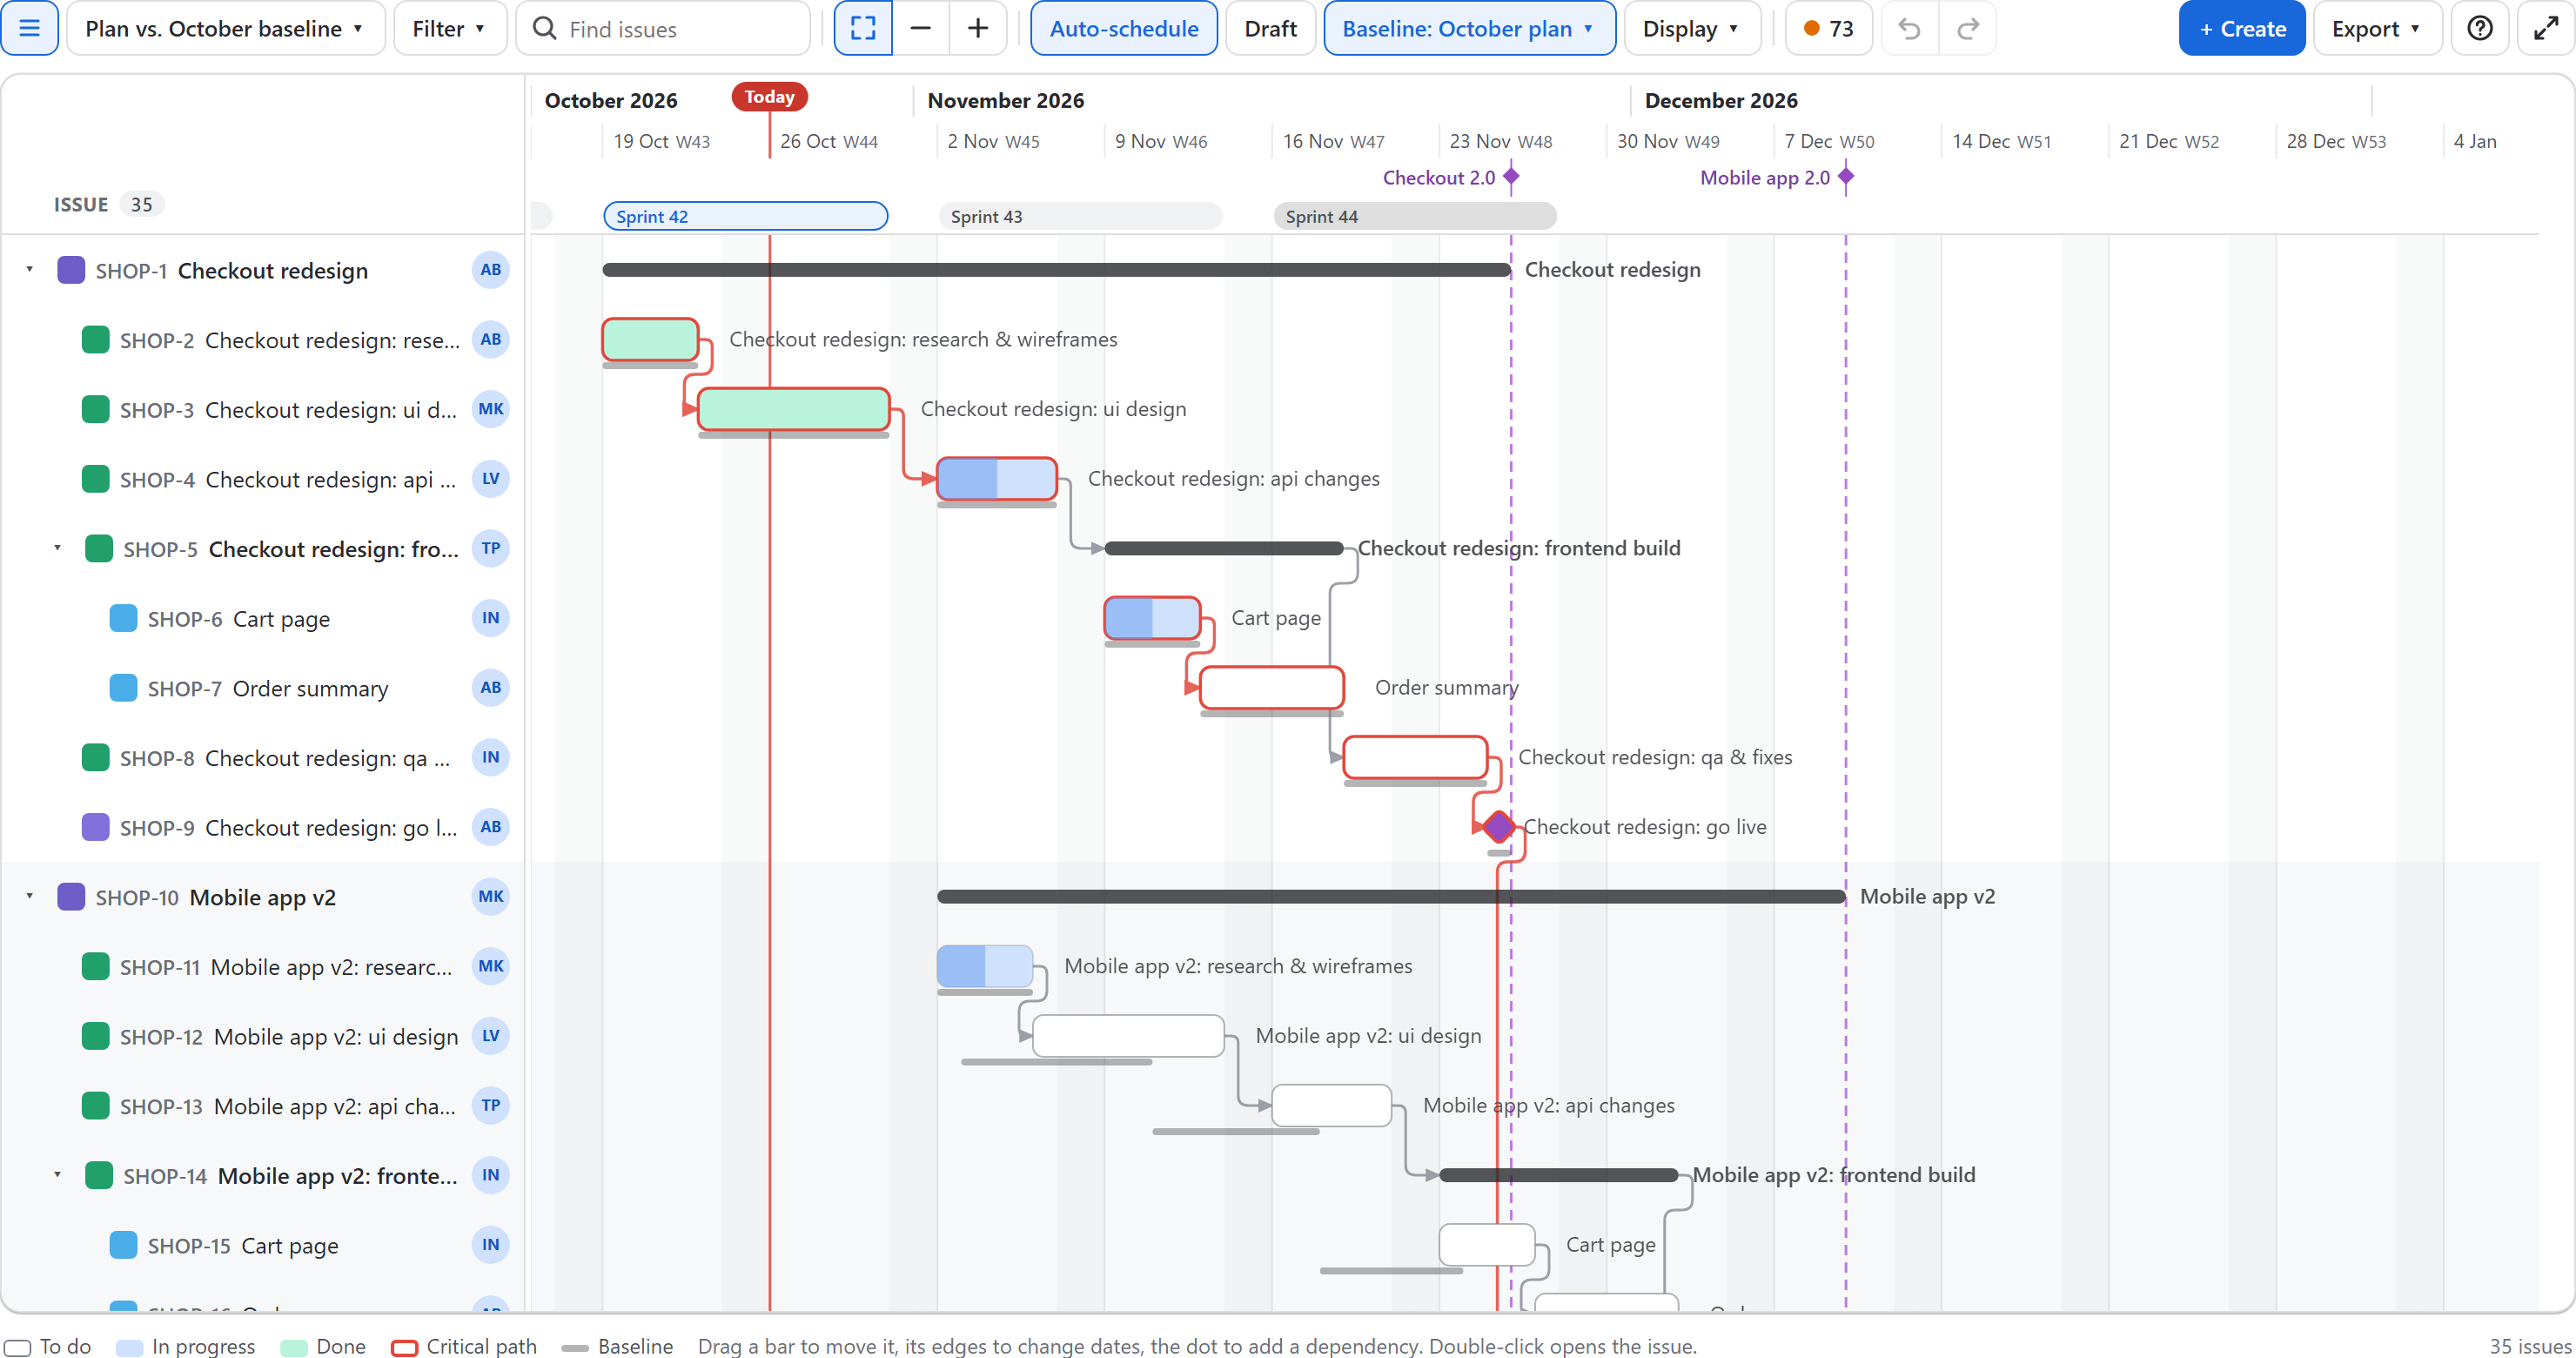Viewport: 2576px width, 1358px height.
Task: Select the Checkout redesign api changes bar
Action: [x=996, y=479]
